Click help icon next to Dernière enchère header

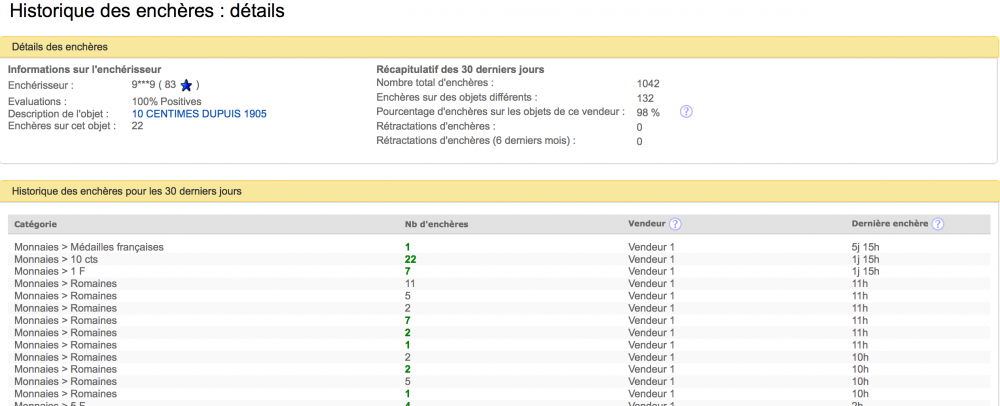(938, 224)
